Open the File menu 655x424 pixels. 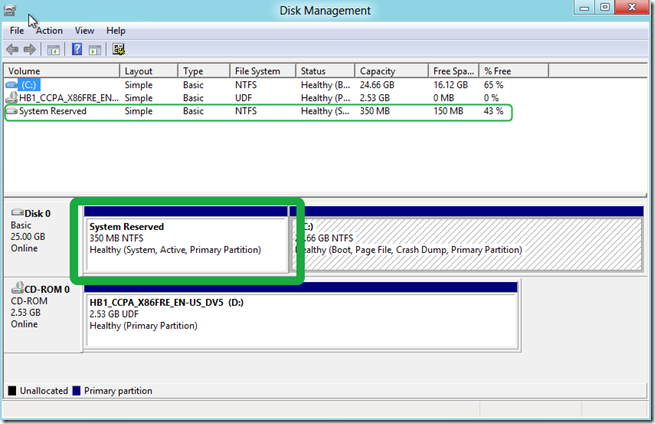(x=17, y=31)
